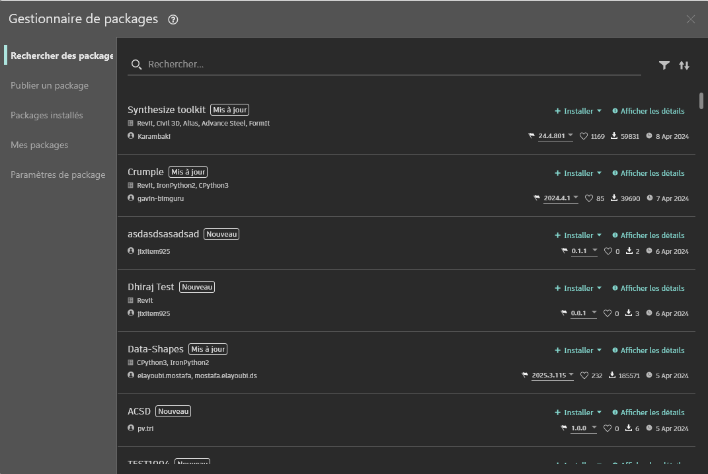Click the download icon for Data-Shapes
This screenshot has height=474, width=708.
(612, 375)
